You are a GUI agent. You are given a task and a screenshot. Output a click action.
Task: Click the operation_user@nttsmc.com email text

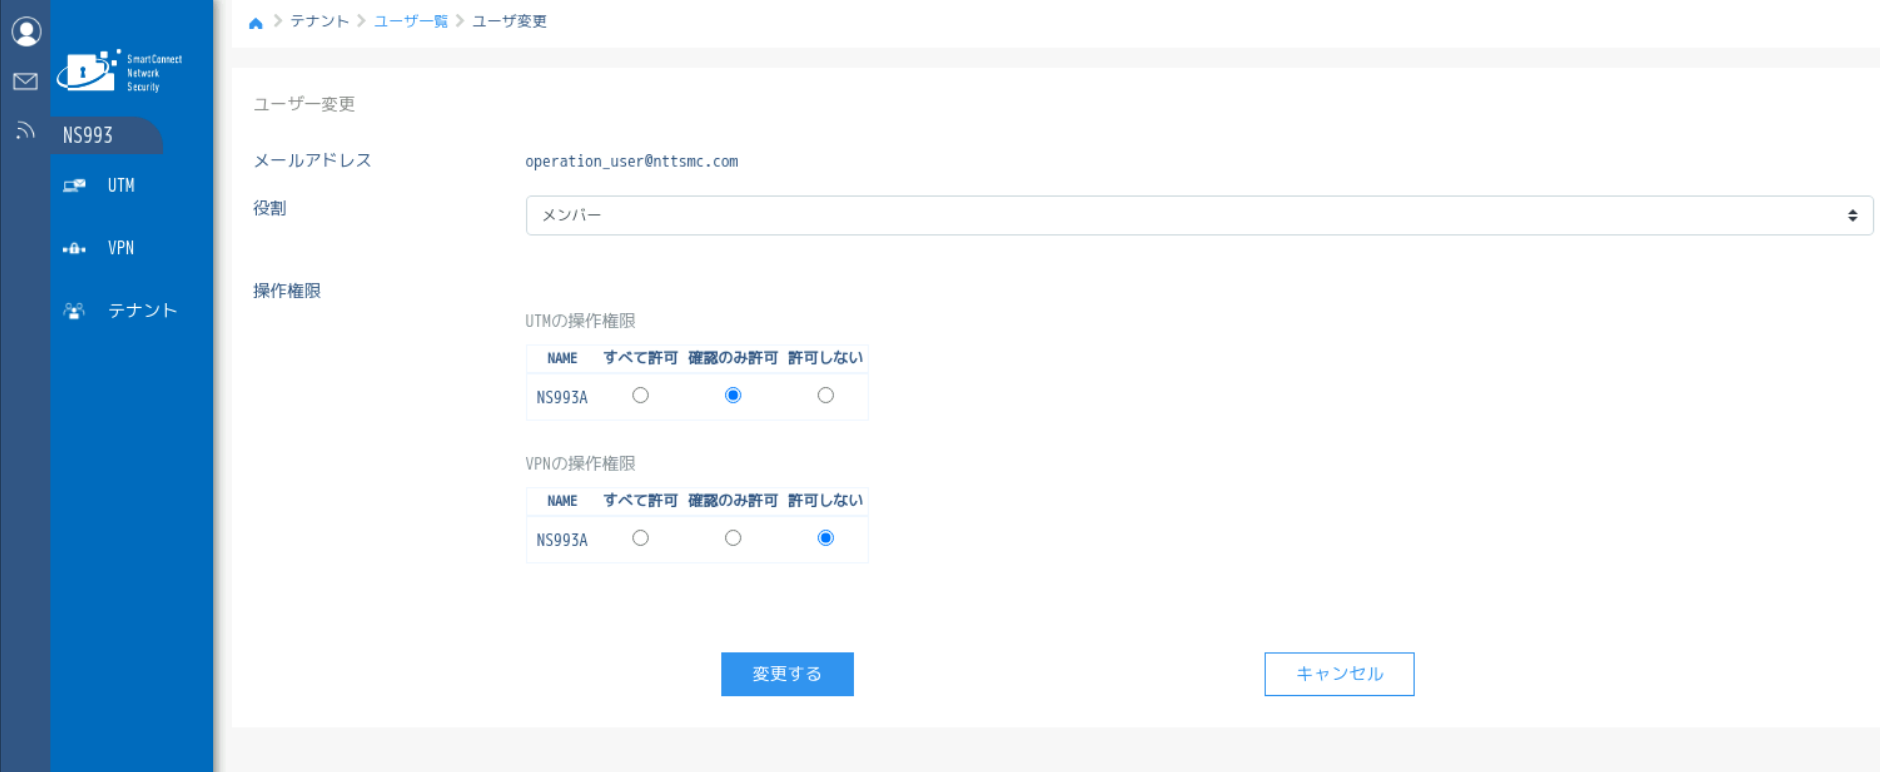(x=632, y=161)
